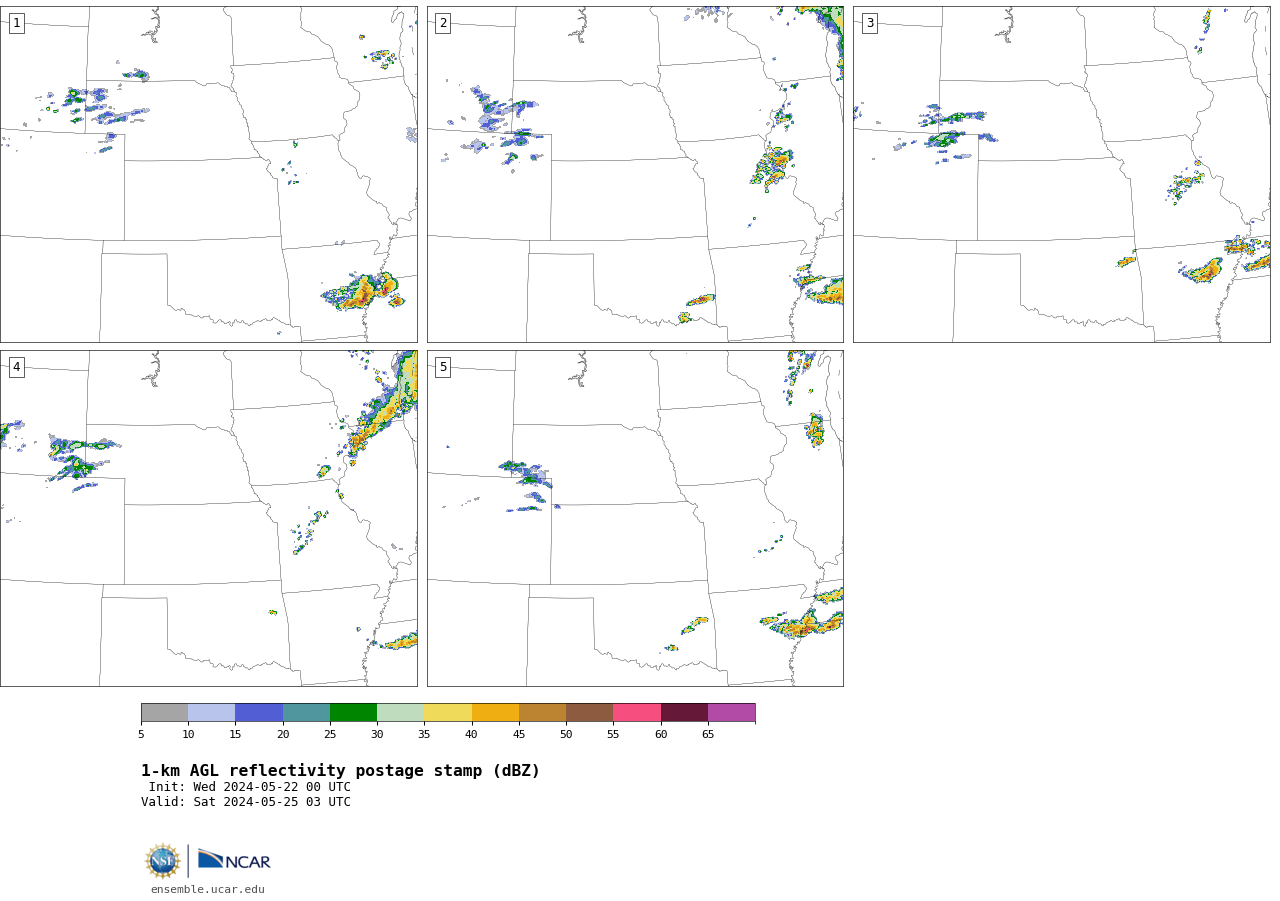Open ensemble member 2 reflectivity panel
This screenshot has height=901, width=1280.
point(635,174)
